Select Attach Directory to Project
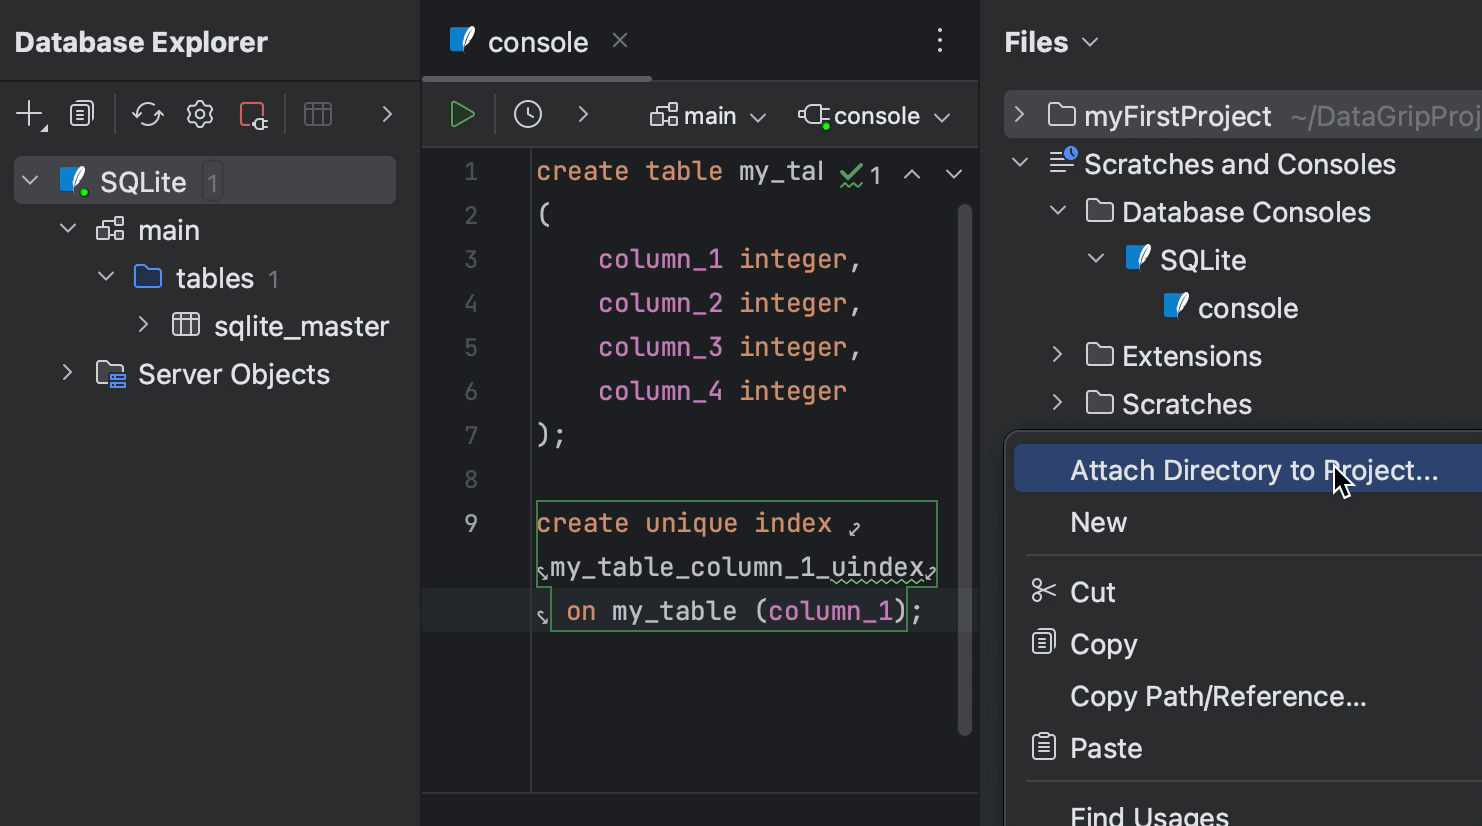Viewport: 1482px width, 826px height. point(1250,469)
